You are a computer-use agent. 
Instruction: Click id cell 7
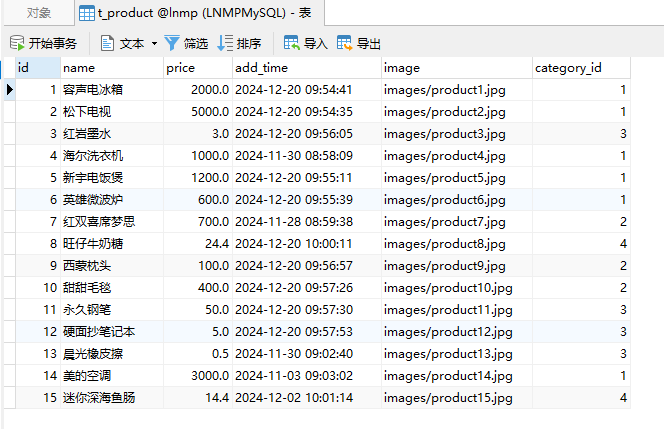pyautogui.click(x=38, y=222)
